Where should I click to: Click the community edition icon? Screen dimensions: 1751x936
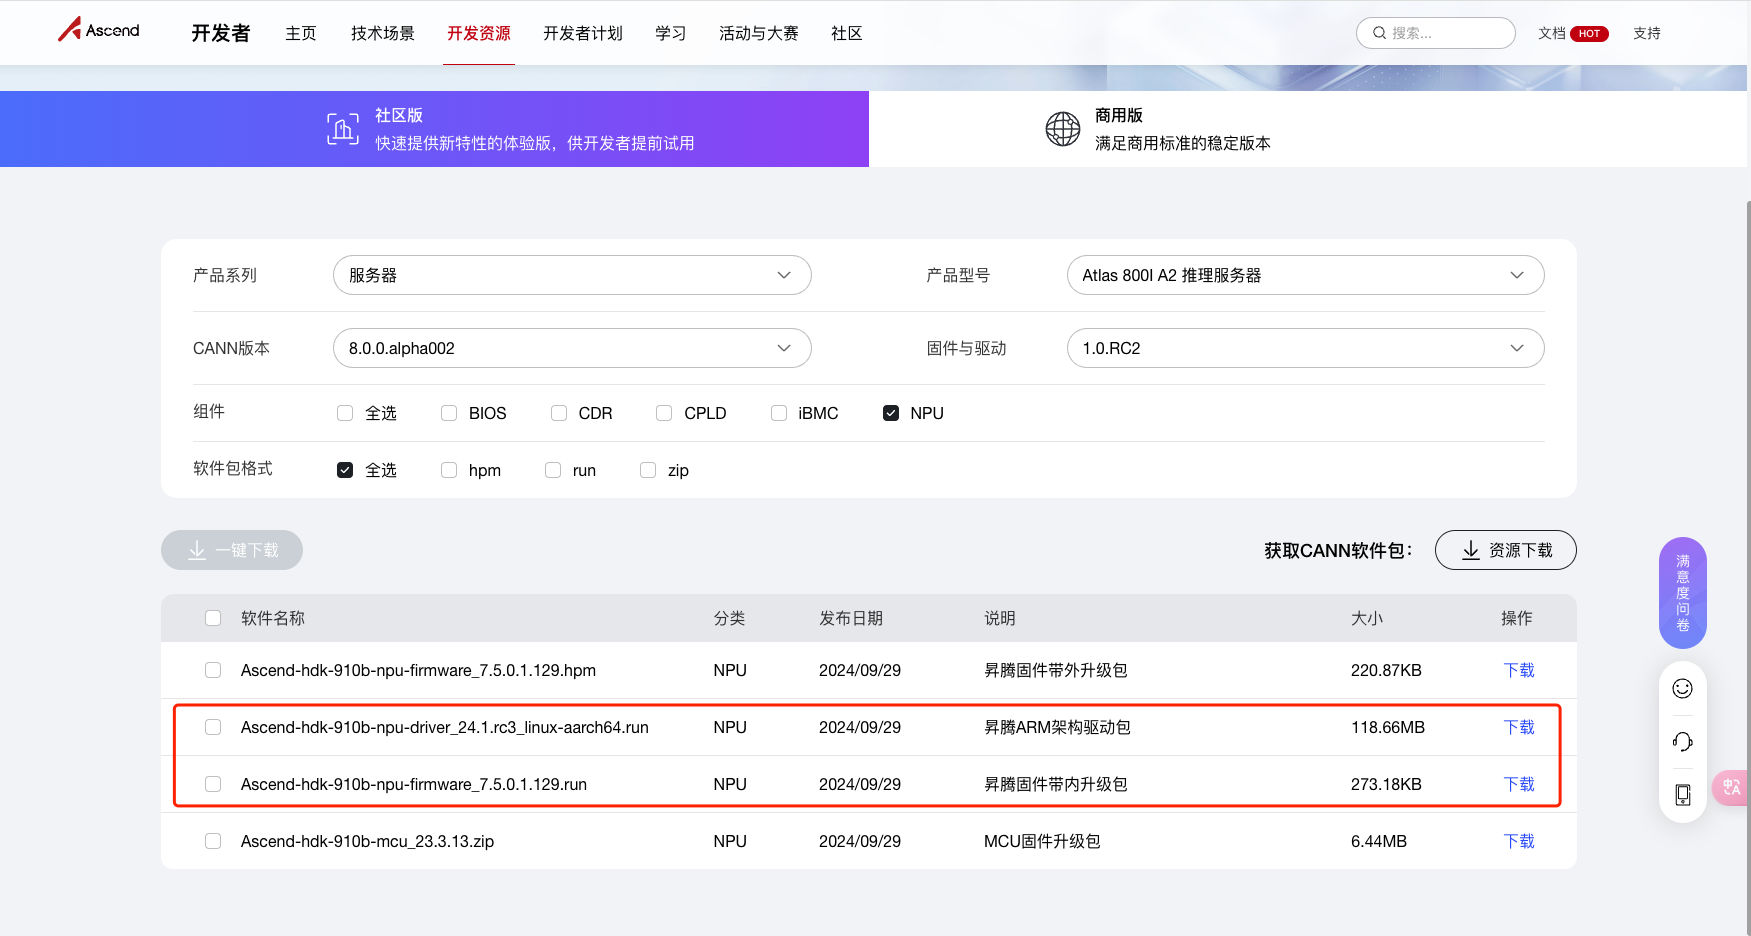point(342,129)
